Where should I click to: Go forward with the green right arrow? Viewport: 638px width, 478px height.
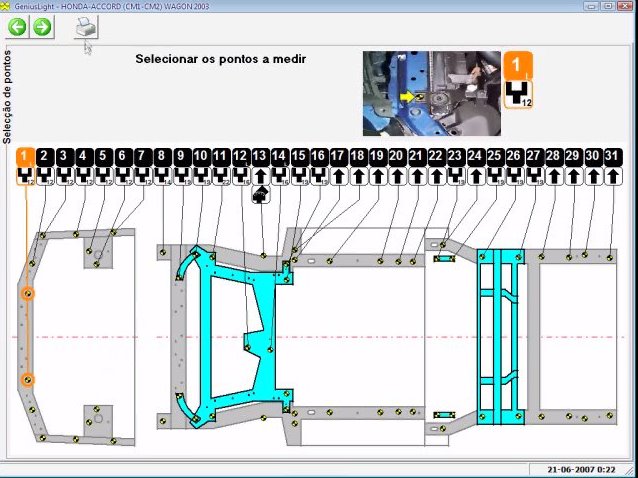pos(42,27)
